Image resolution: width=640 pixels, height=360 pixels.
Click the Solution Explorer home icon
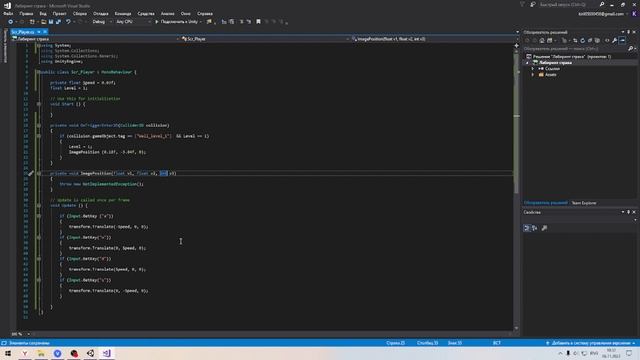pyautogui.click(x=542, y=40)
